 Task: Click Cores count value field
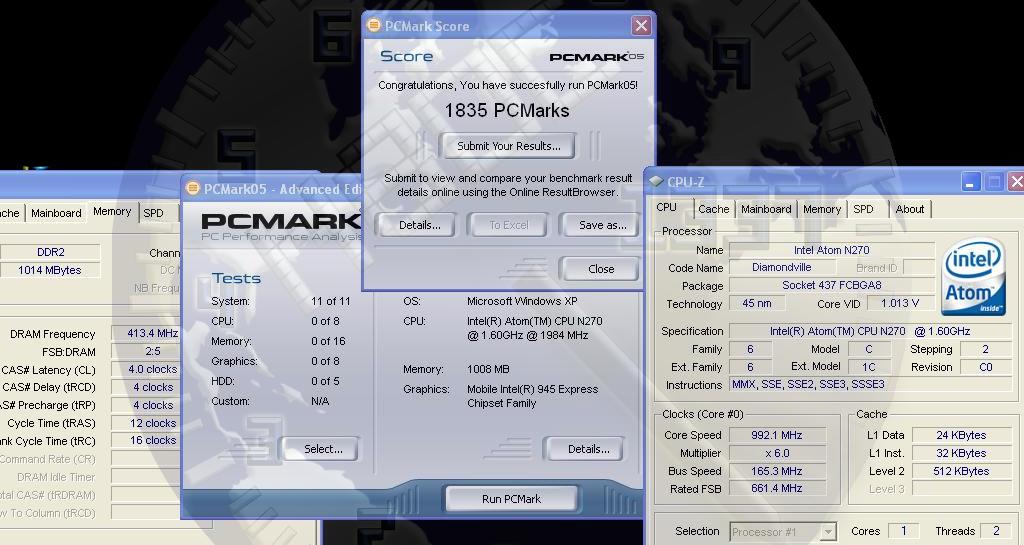click(x=904, y=531)
